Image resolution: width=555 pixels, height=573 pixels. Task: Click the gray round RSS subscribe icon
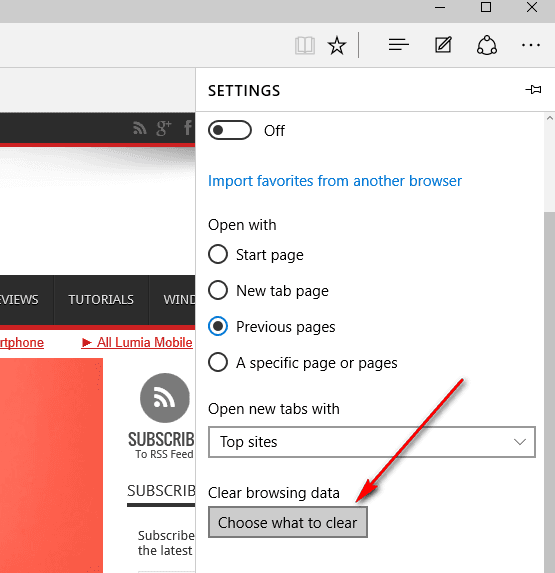tap(165, 398)
